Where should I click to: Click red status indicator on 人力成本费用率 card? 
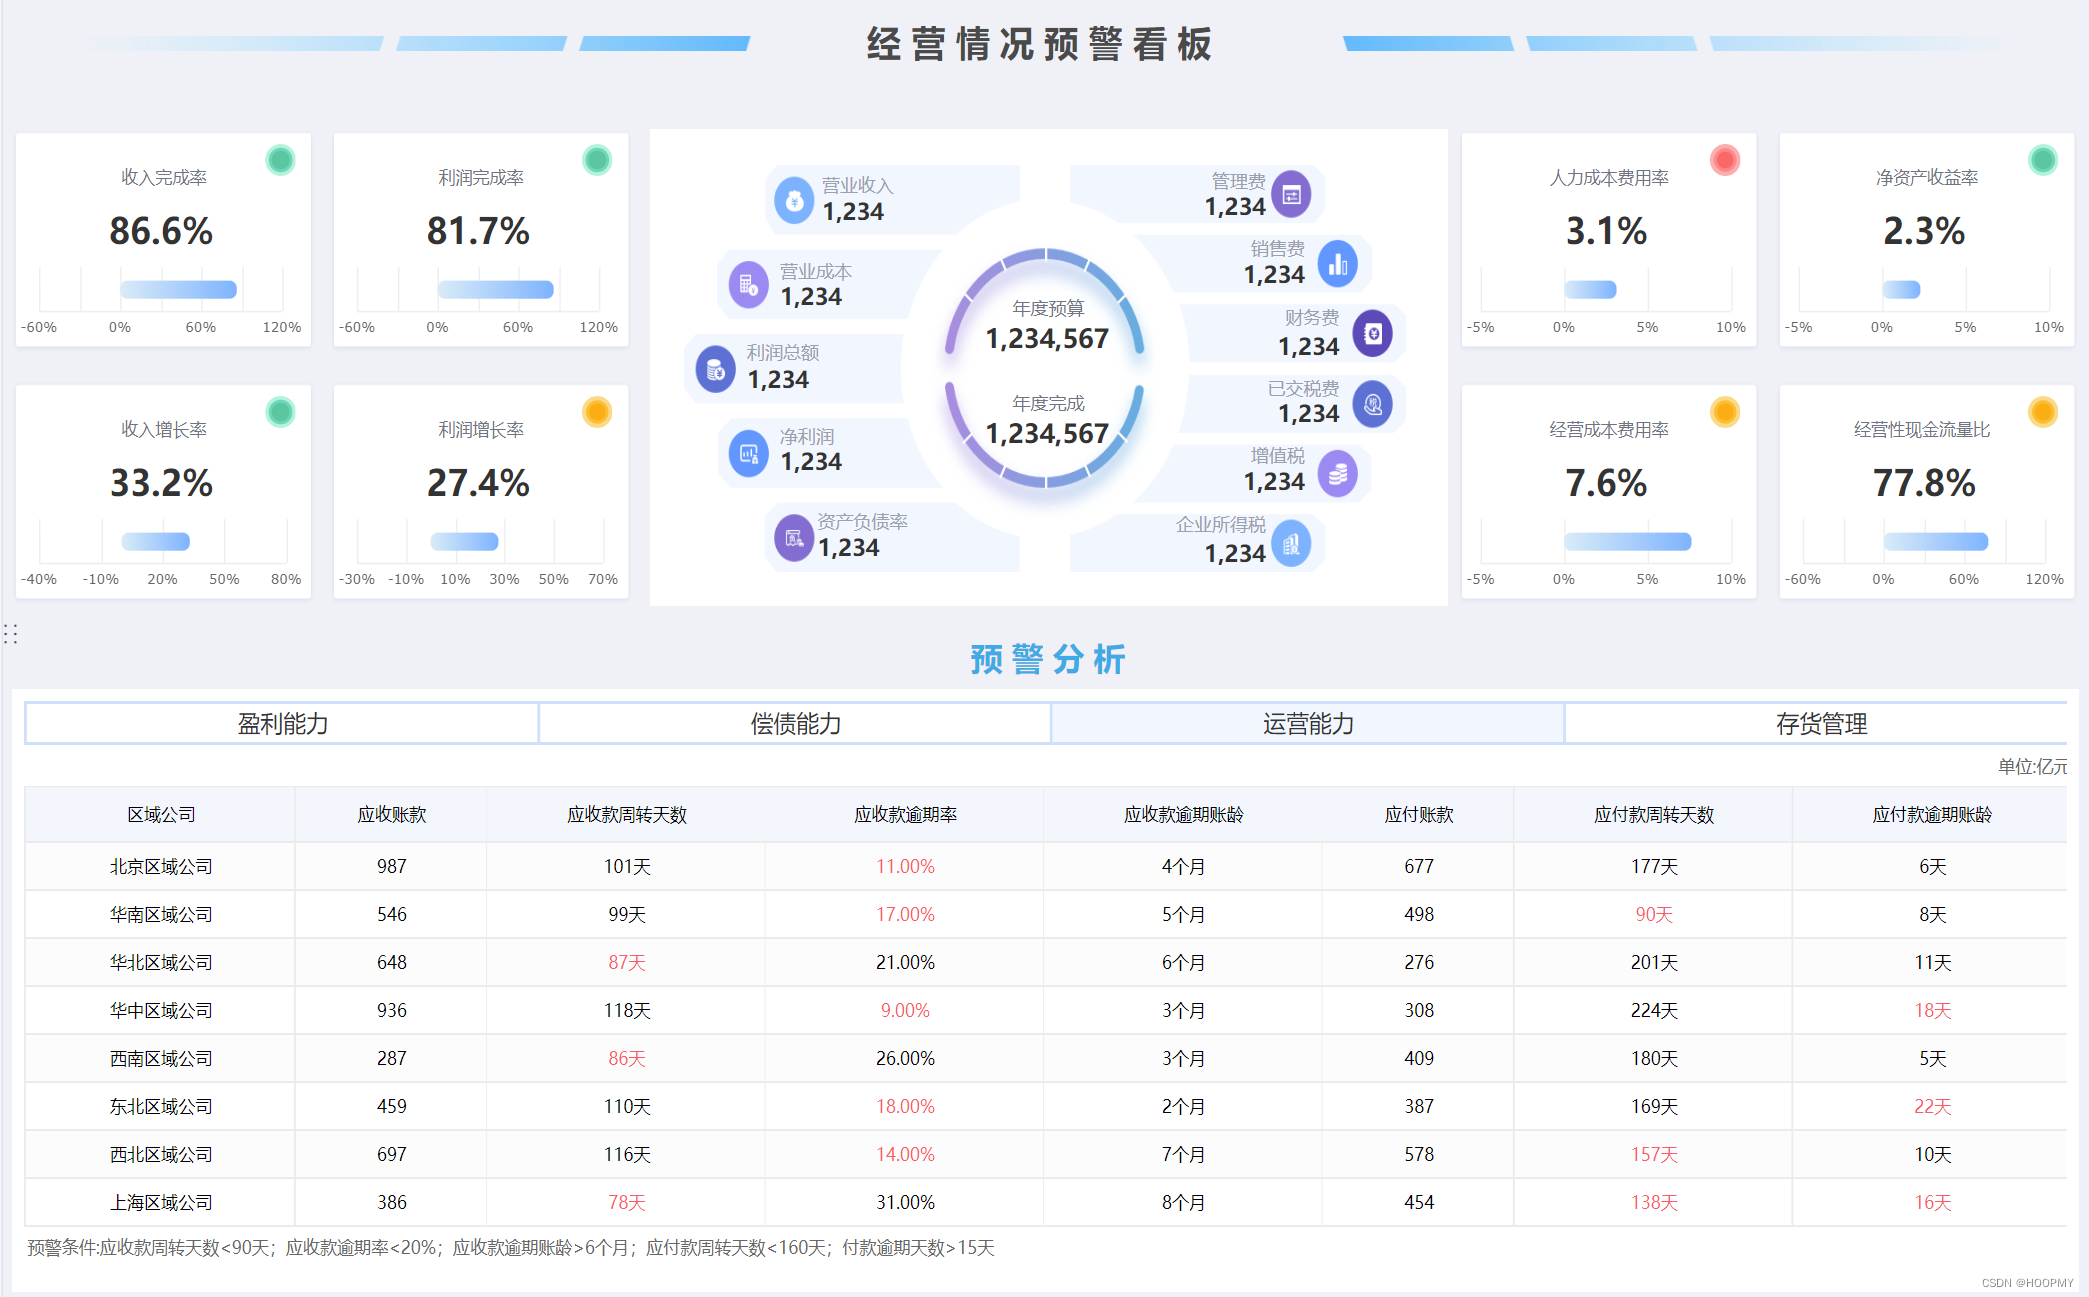click(x=1725, y=160)
